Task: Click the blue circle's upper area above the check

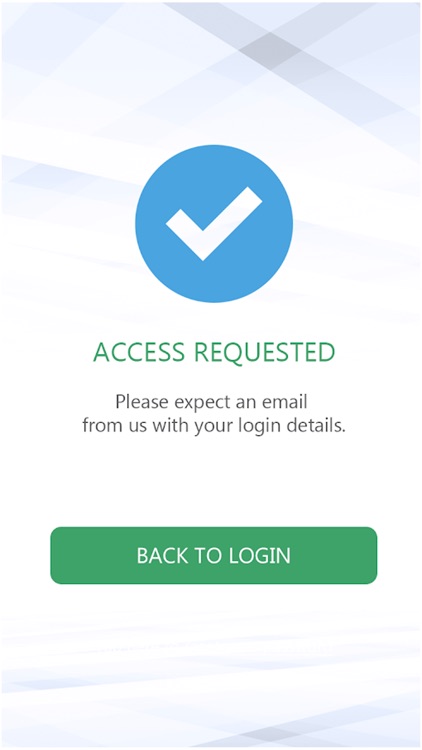Action: pyautogui.click(x=214, y=165)
